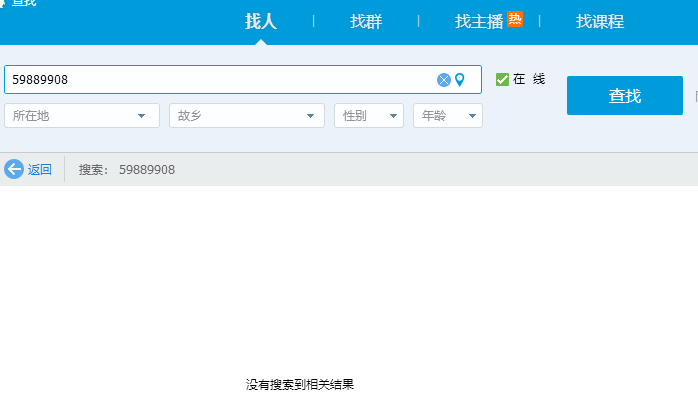The height and width of the screenshot is (419, 698).
Task: Open the 找主播 tab
Action: pos(479,21)
